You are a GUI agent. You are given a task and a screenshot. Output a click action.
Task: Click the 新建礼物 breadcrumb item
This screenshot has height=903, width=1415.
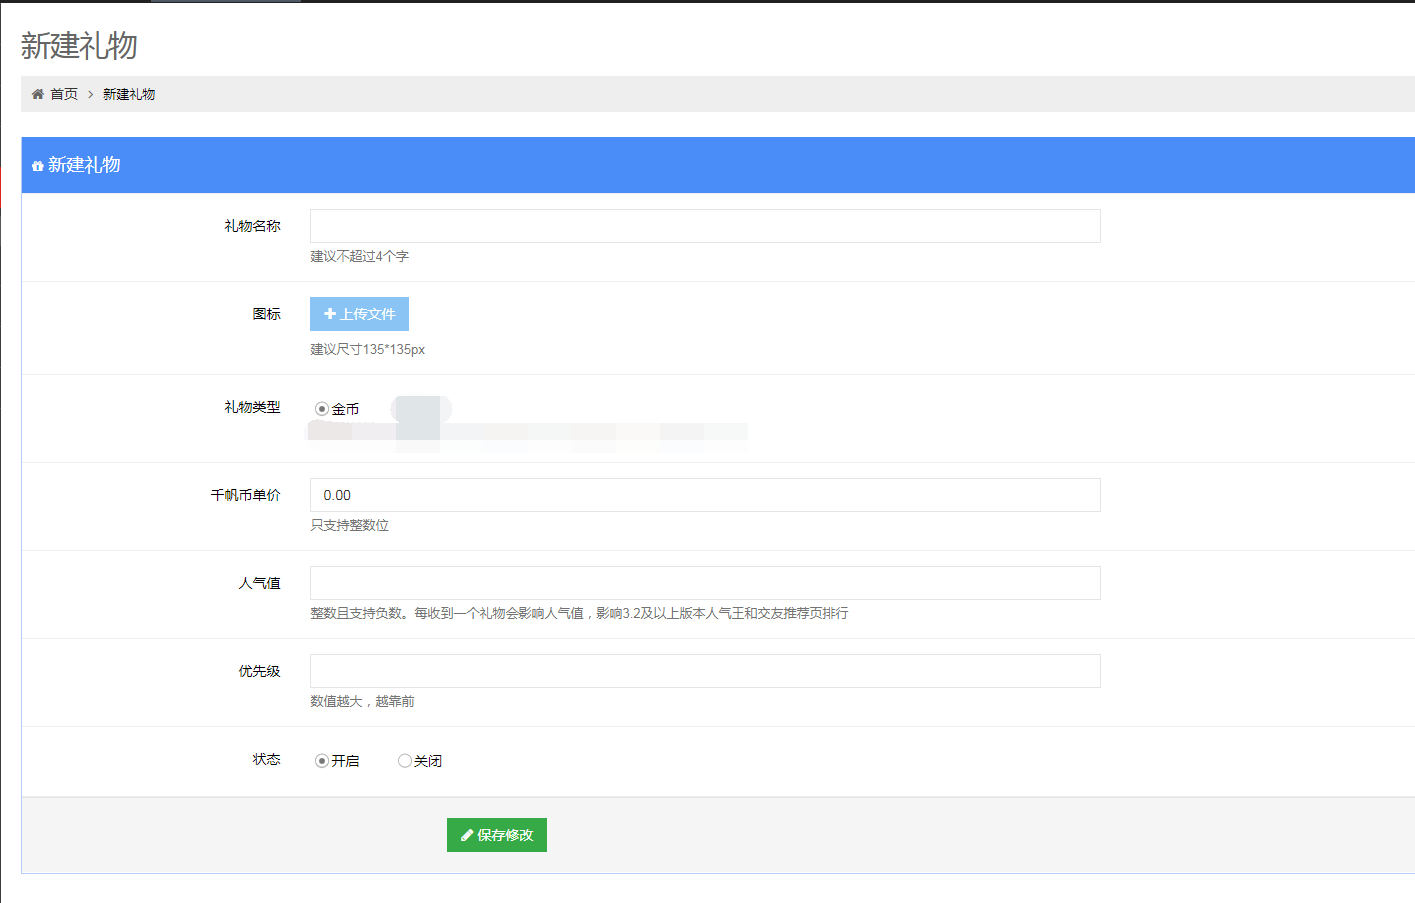click(129, 94)
